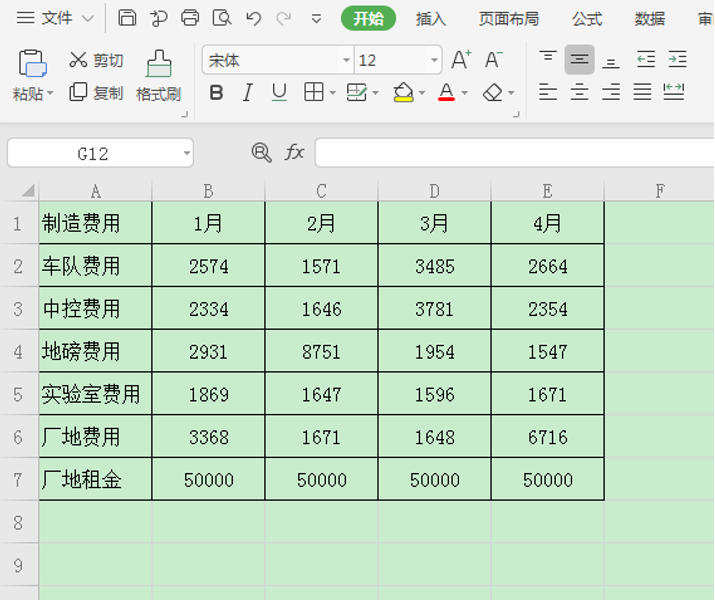Viewport: 715px width, 600px height.
Task: Toggle Bold formatting
Action: pyautogui.click(x=216, y=93)
